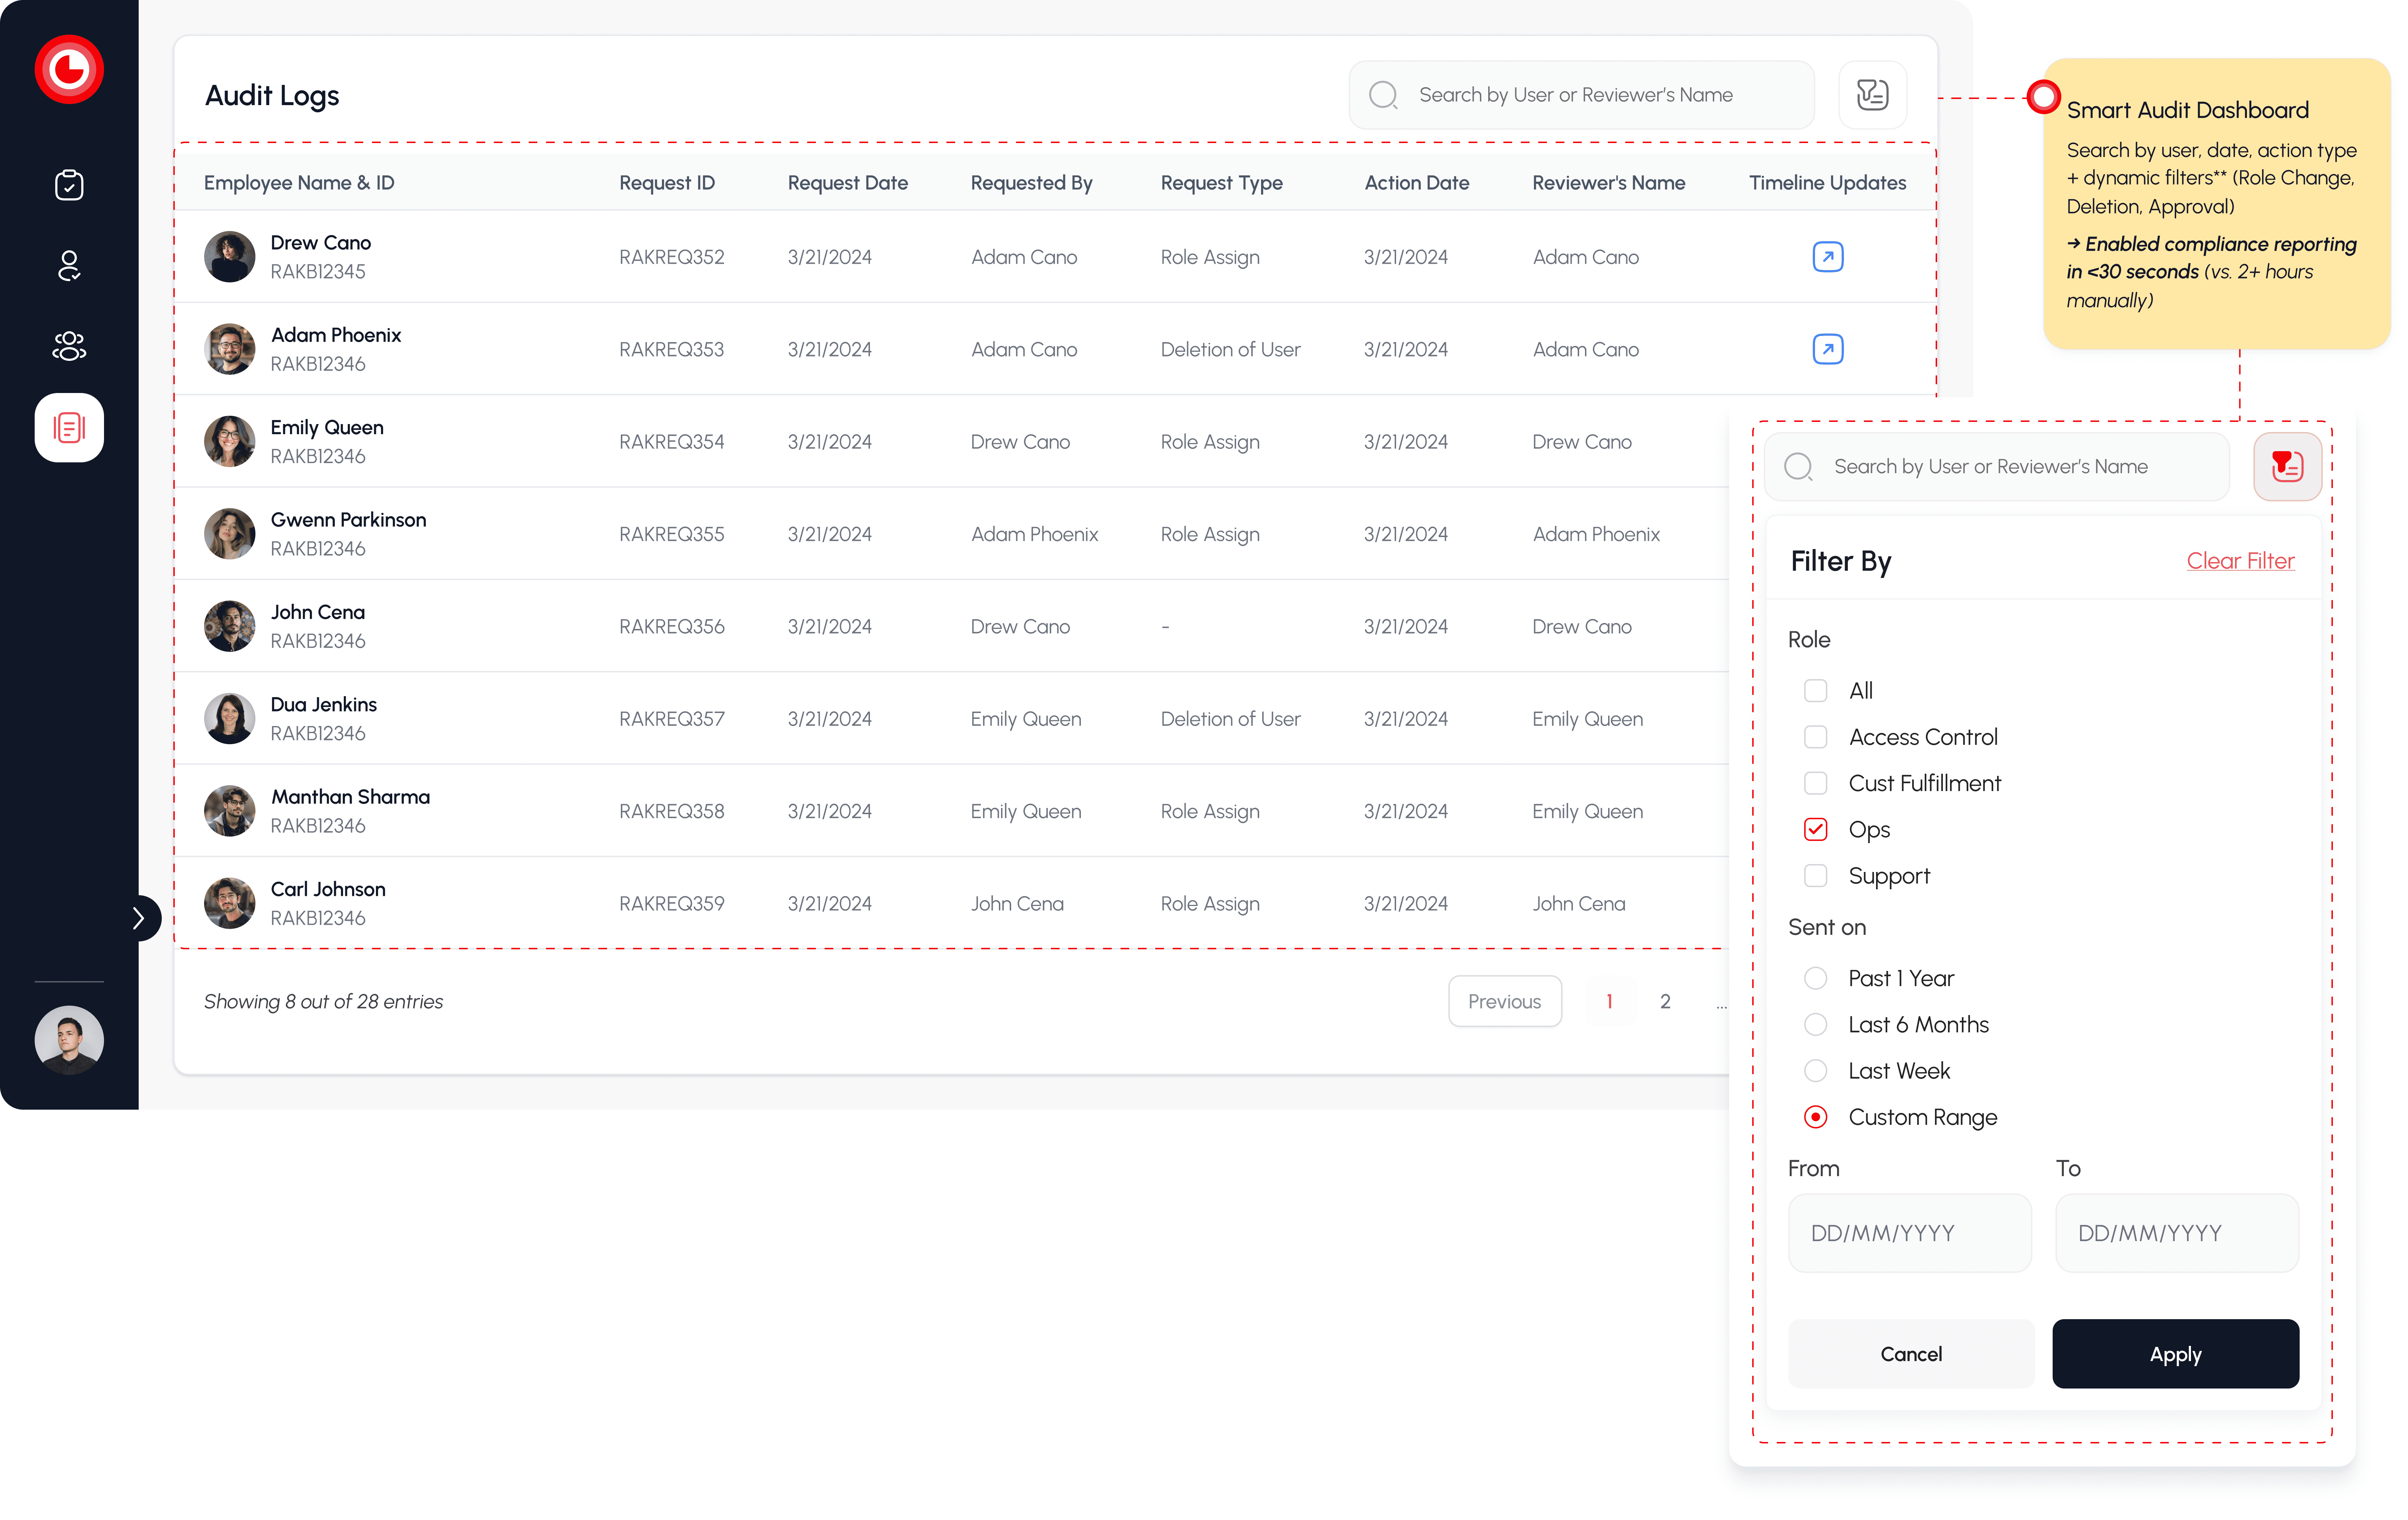Click the filter icon beside Audit Logs search

coord(1872,95)
